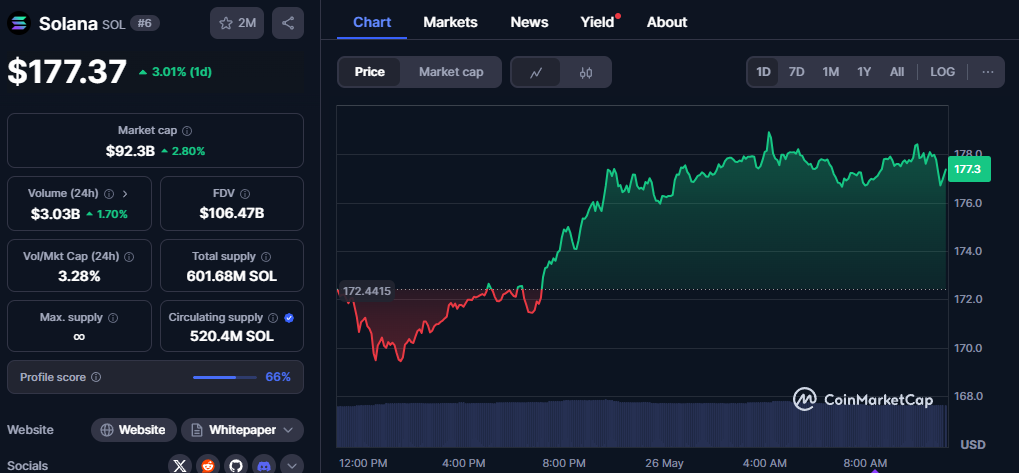Click the $92.3B market cap value
The image size is (1019, 473).
point(131,151)
